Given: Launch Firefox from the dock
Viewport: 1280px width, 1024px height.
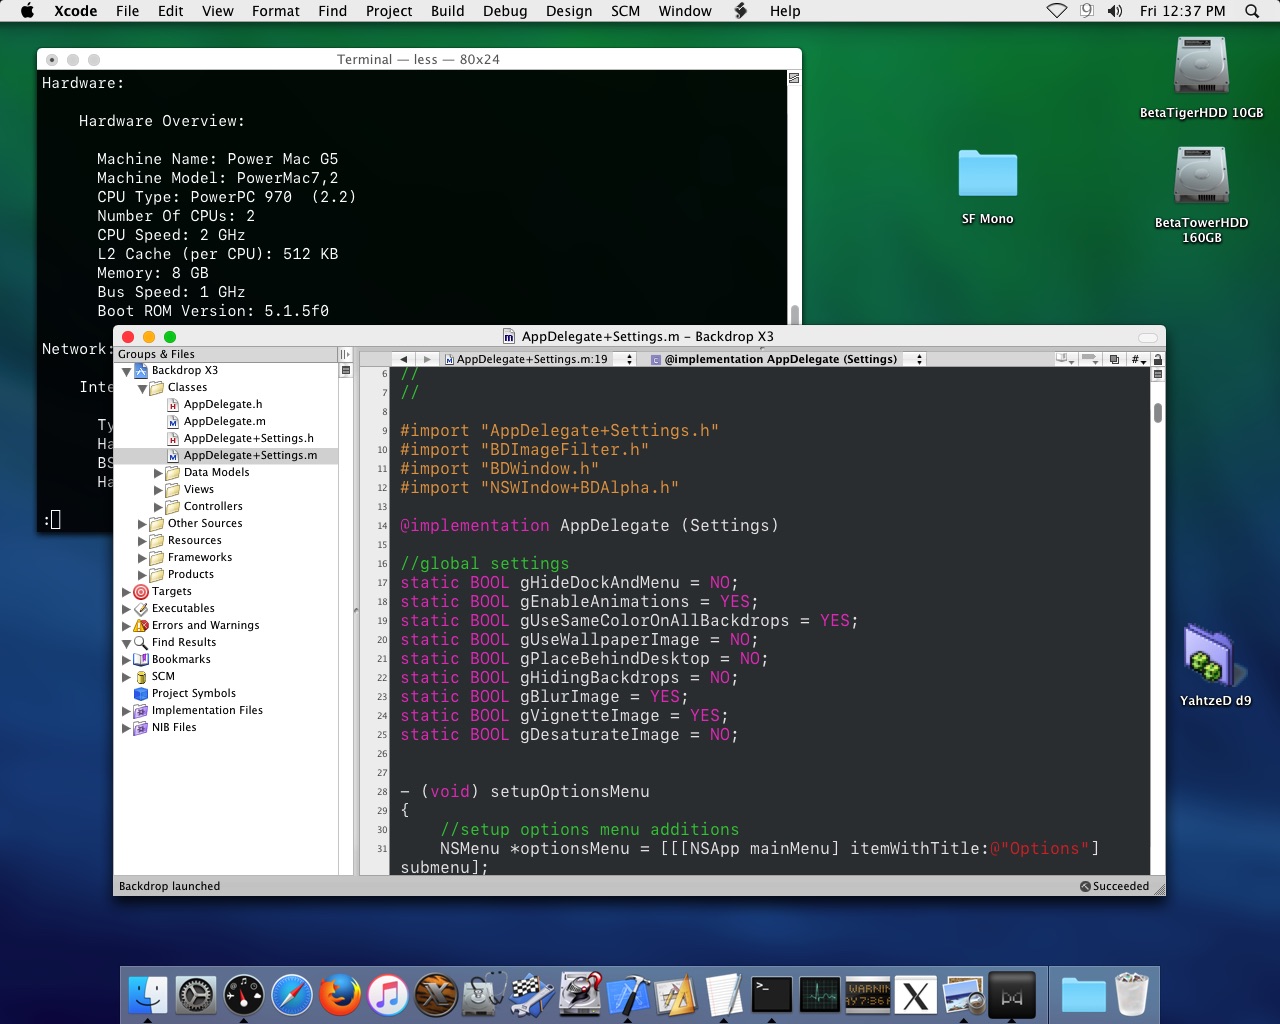Looking at the screenshot, I should pos(340,995).
